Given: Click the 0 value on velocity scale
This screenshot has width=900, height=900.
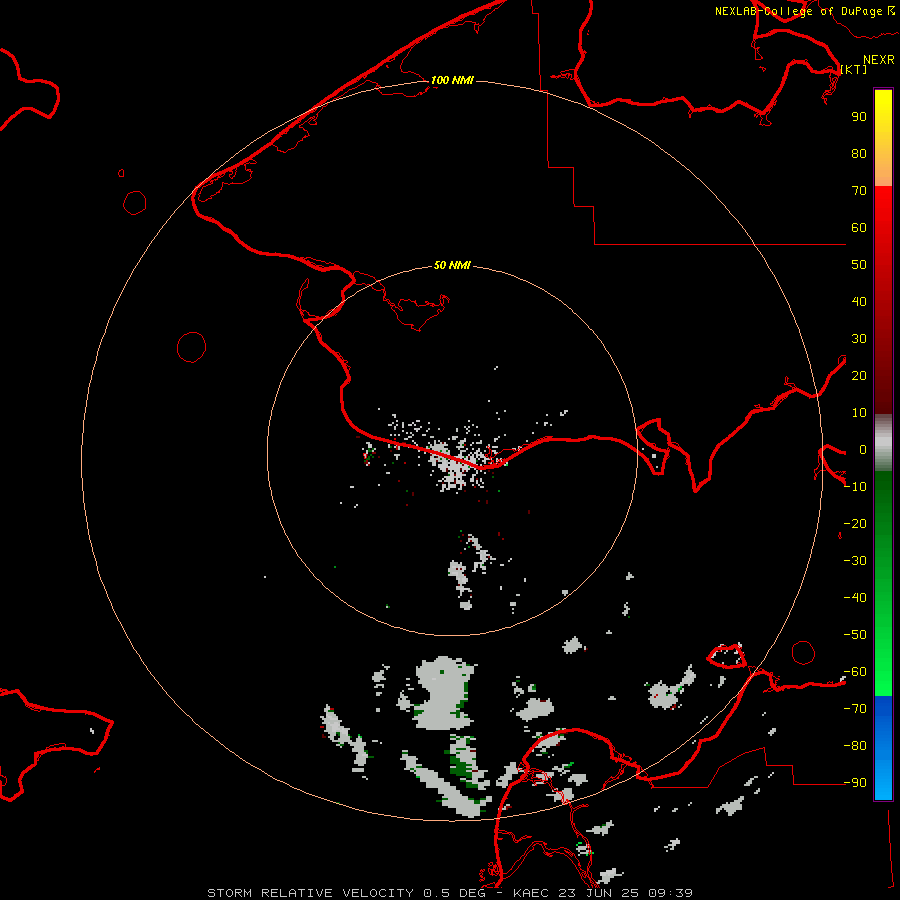Looking at the screenshot, I should click(x=863, y=450).
